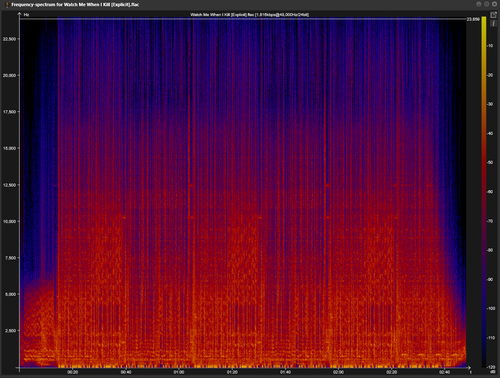The width and height of the screenshot is (500, 378).
Task: Click the export spectrum image icon
Action: click(x=493, y=15)
